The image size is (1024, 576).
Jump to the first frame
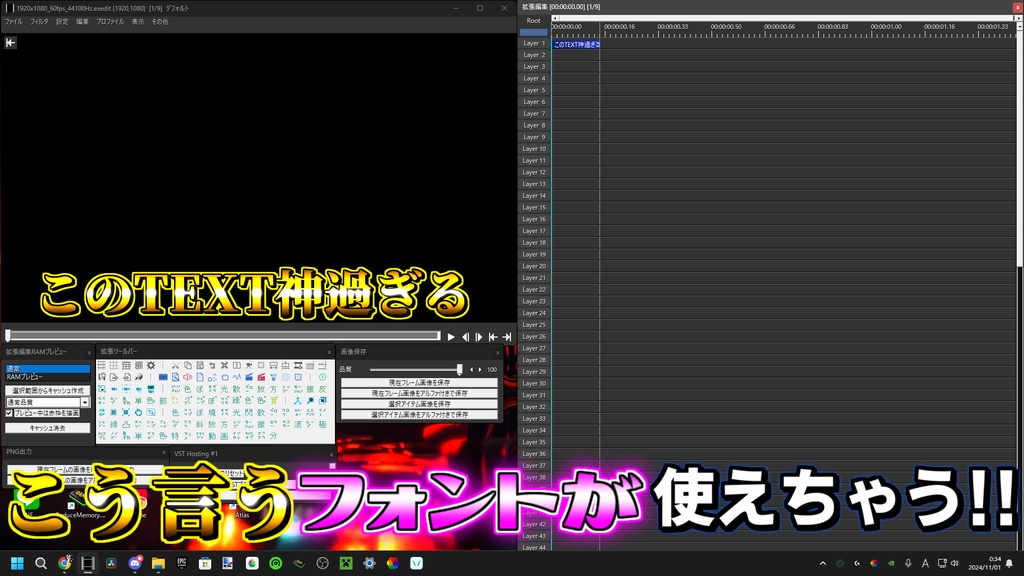[493, 337]
